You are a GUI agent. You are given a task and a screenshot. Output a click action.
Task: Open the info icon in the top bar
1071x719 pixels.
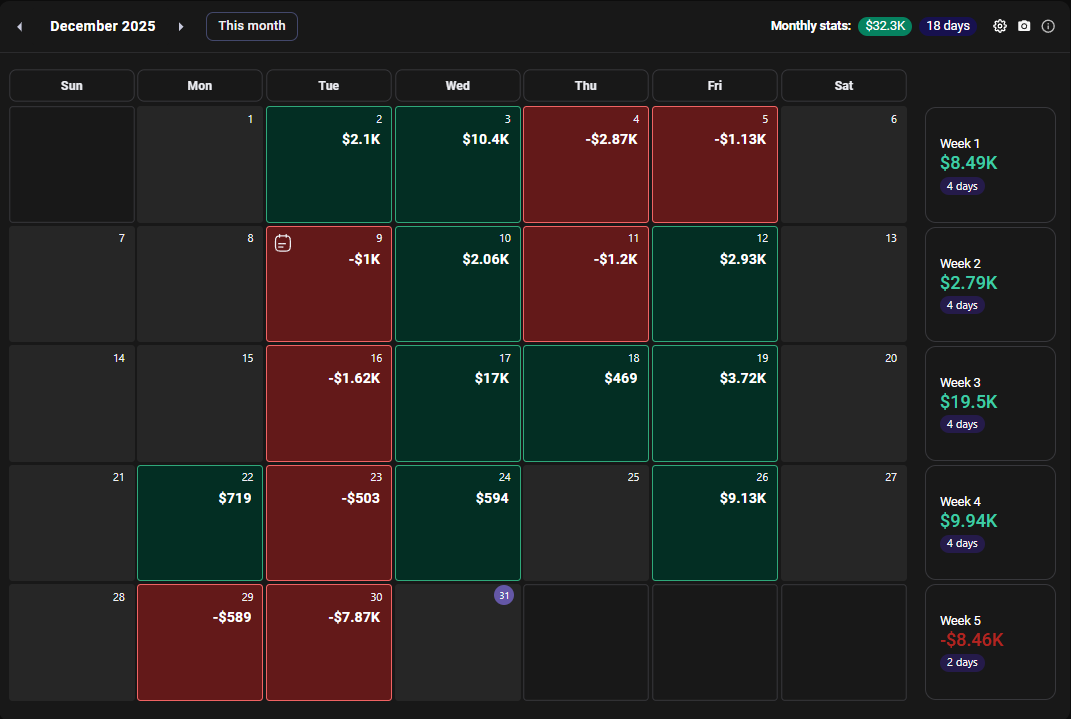(x=1047, y=26)
